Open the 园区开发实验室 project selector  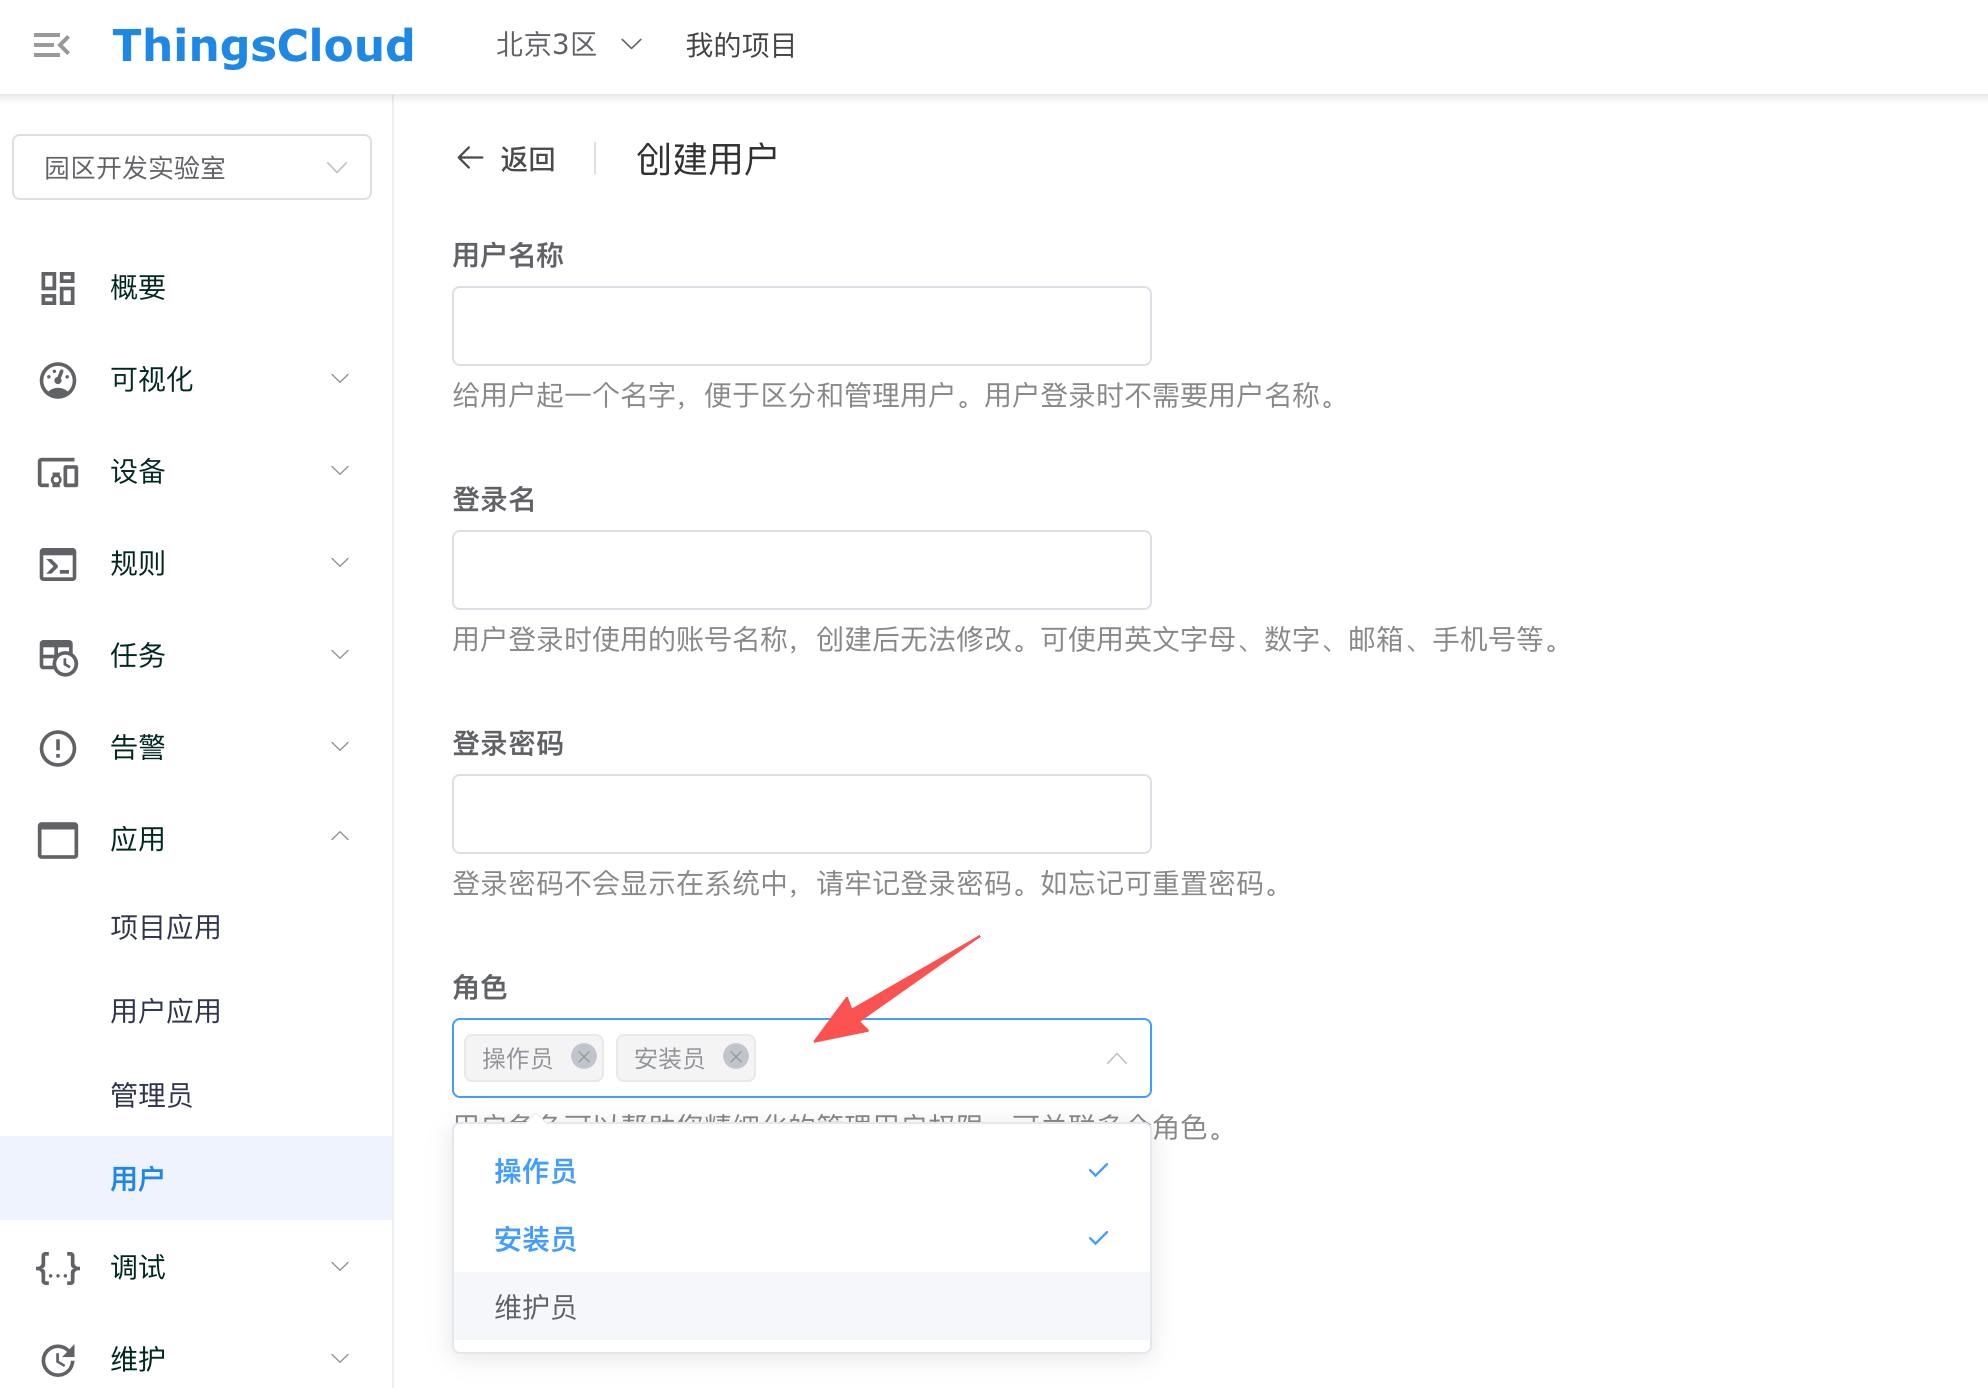(192, 167)
